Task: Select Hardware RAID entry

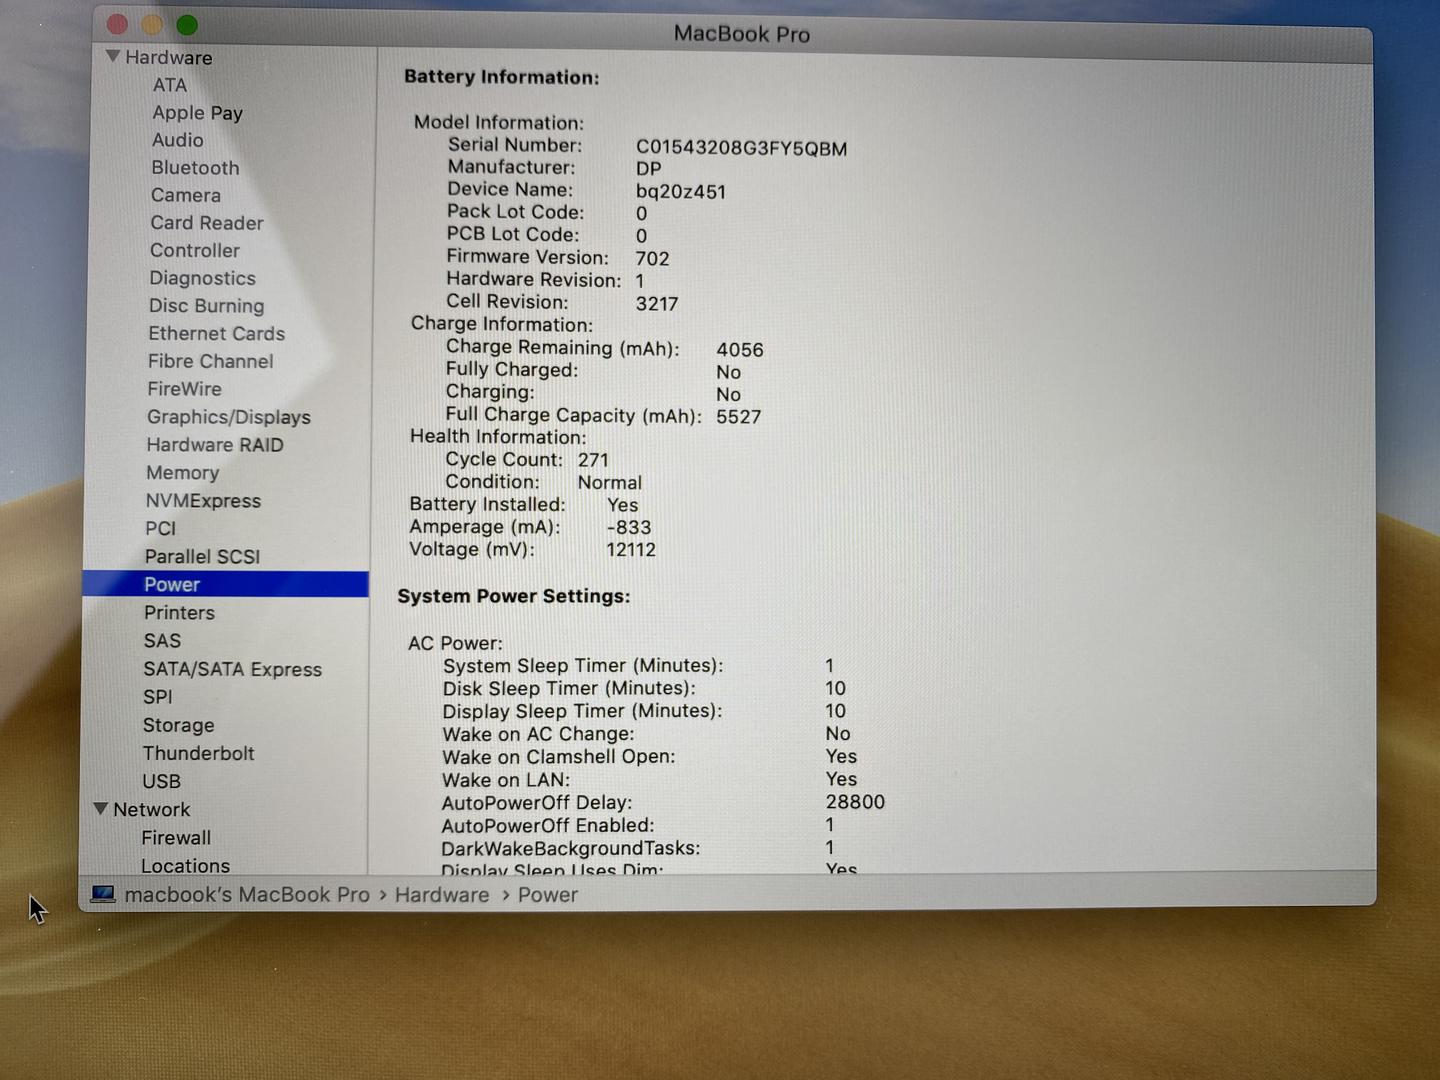Action: click(215, 445)
